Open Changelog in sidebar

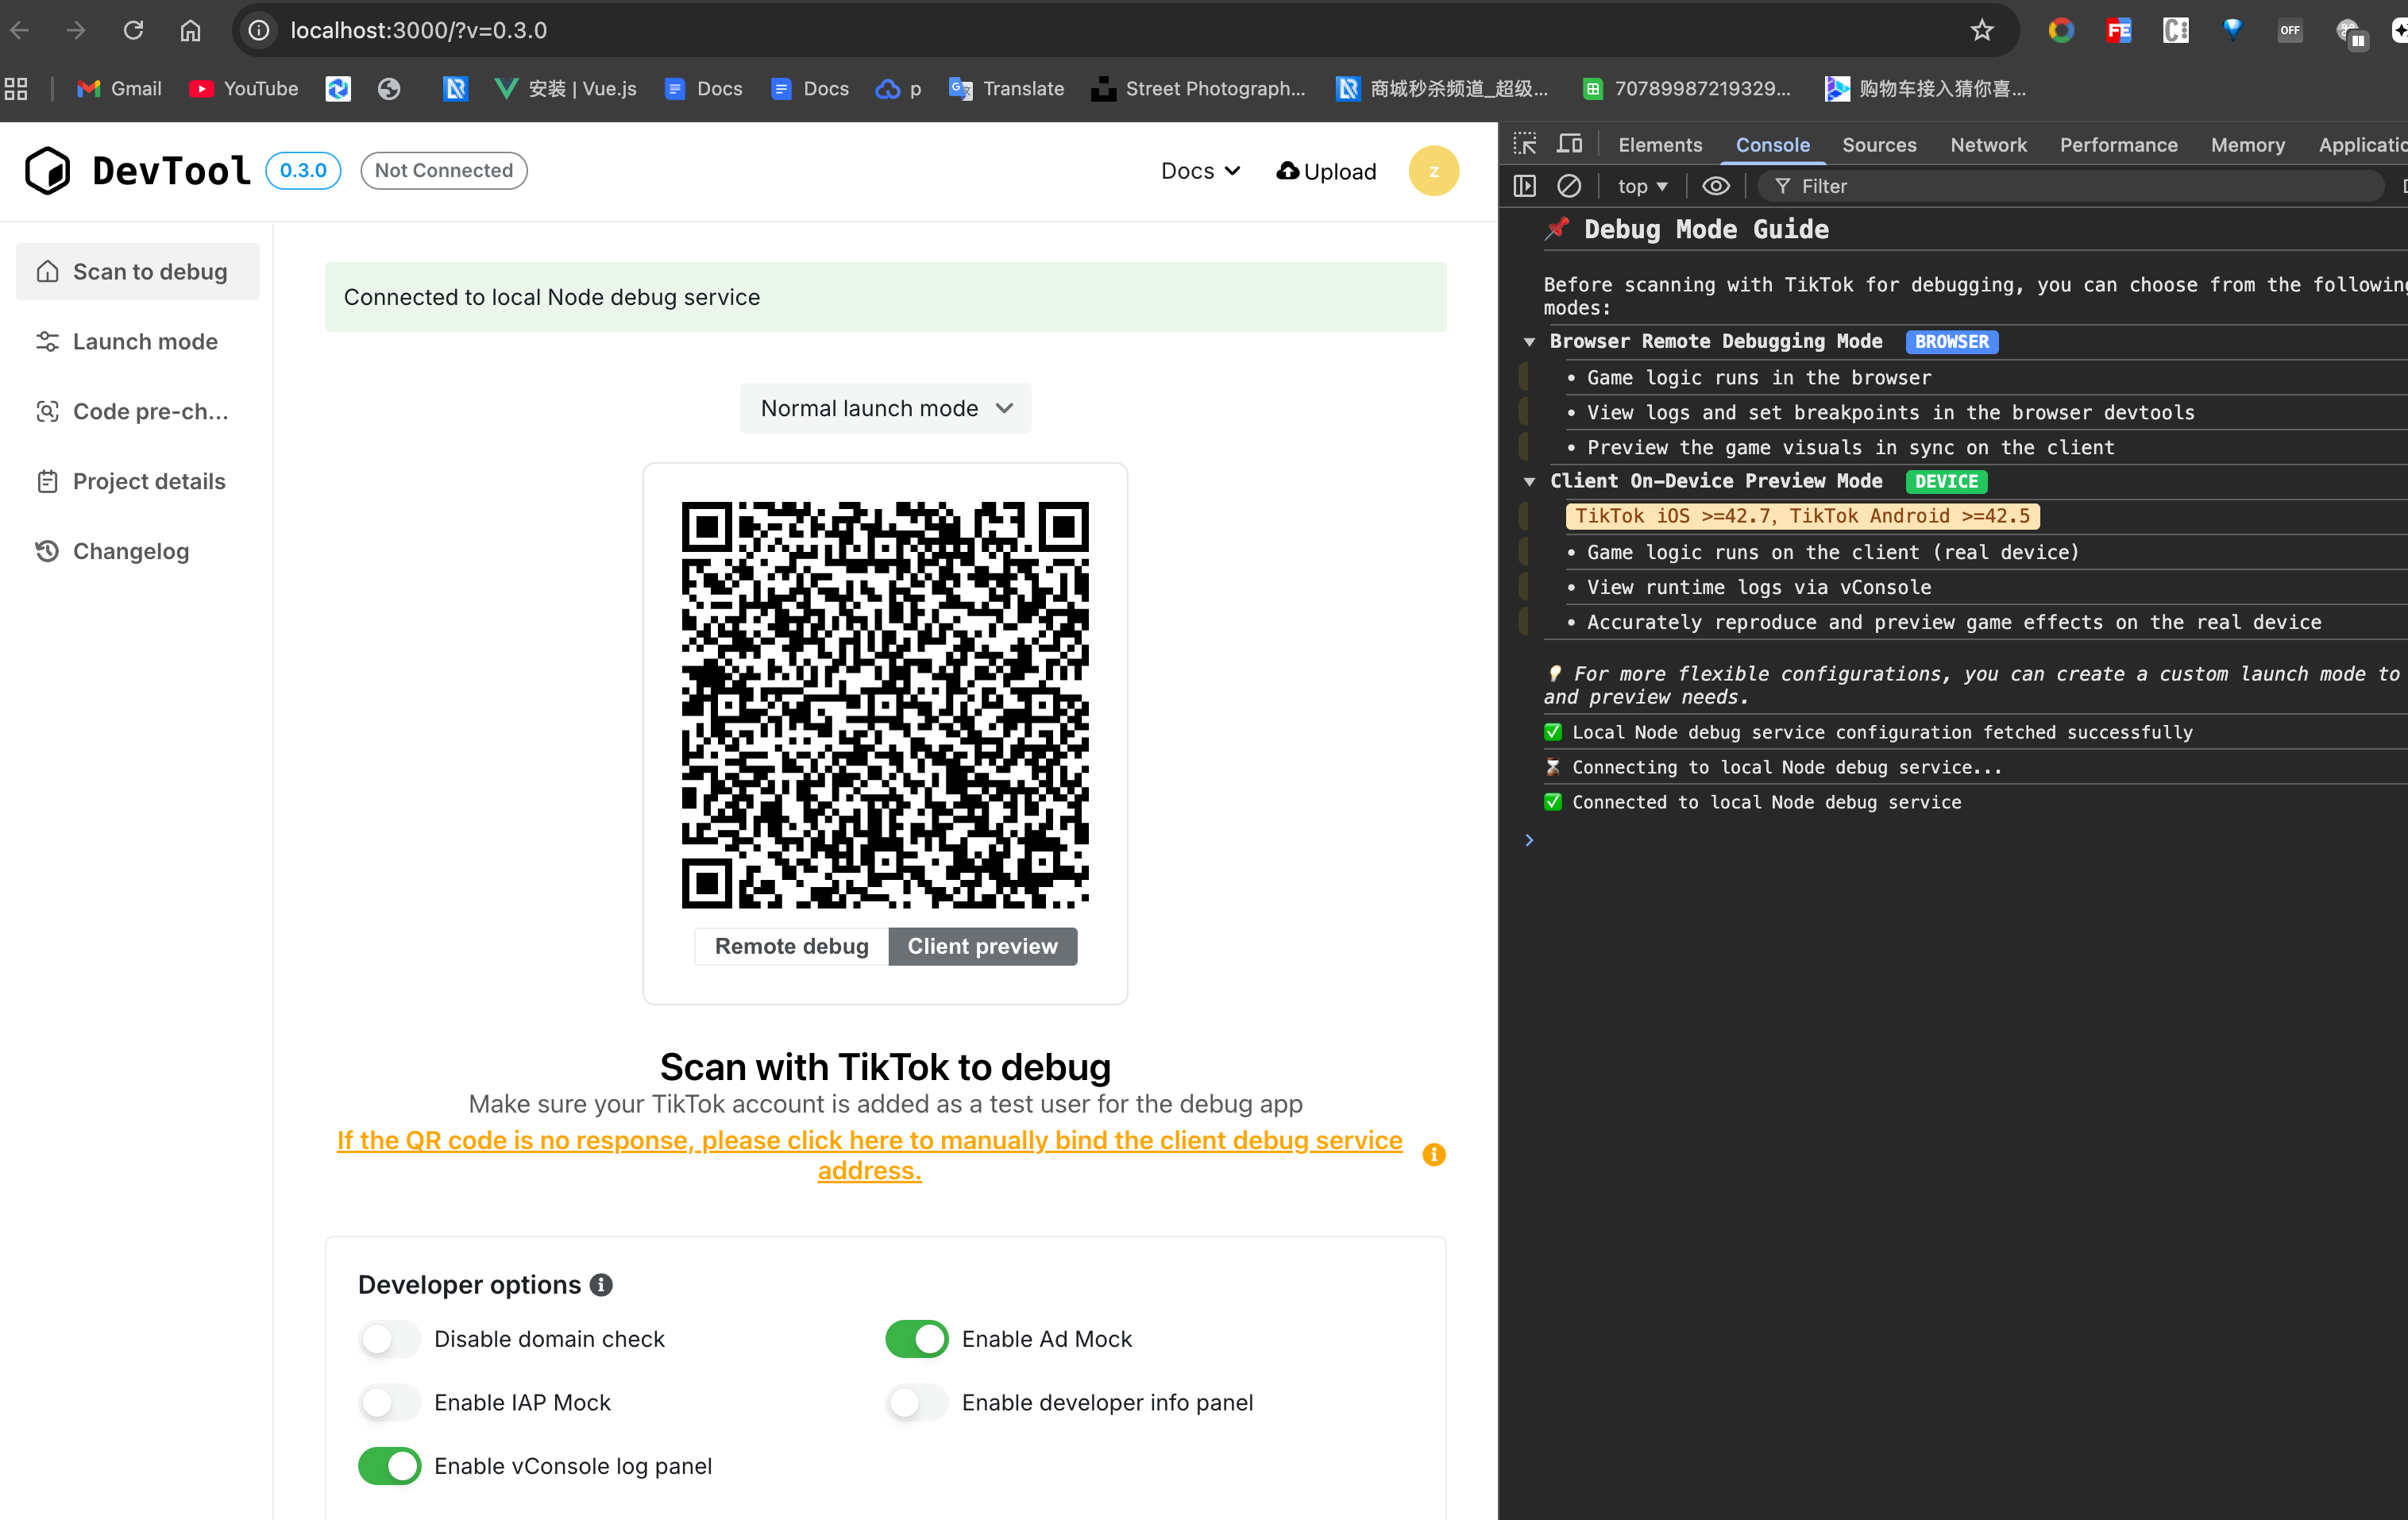pos(138,551)
